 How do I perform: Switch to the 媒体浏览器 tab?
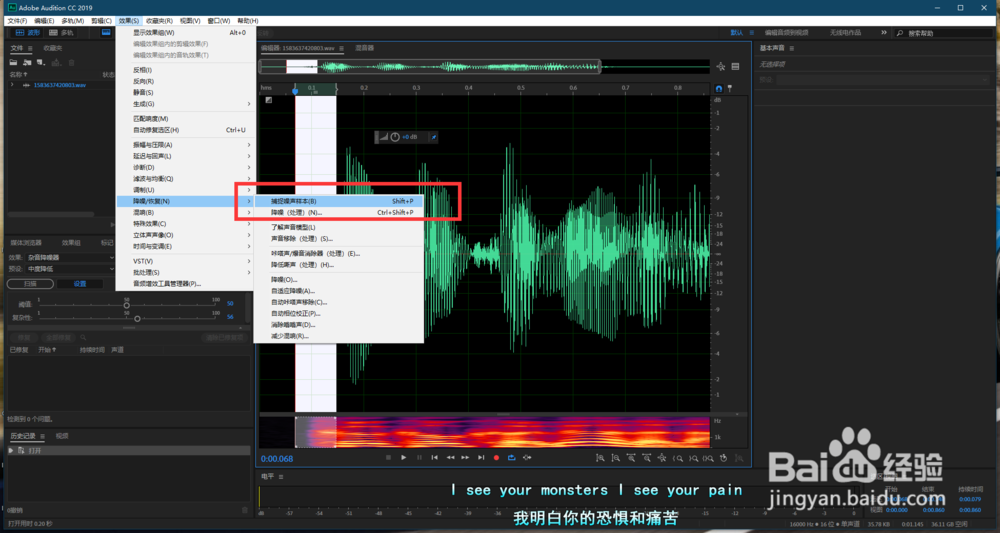point(26,243)
